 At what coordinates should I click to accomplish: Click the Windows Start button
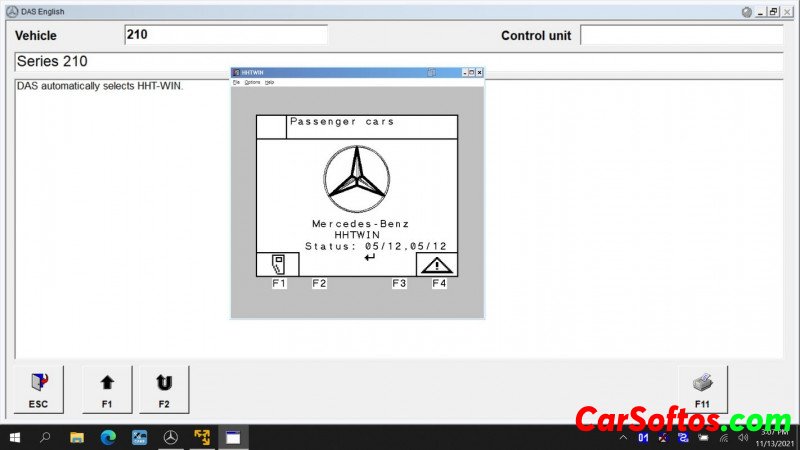pyautogui.click(x=15, y=437)
